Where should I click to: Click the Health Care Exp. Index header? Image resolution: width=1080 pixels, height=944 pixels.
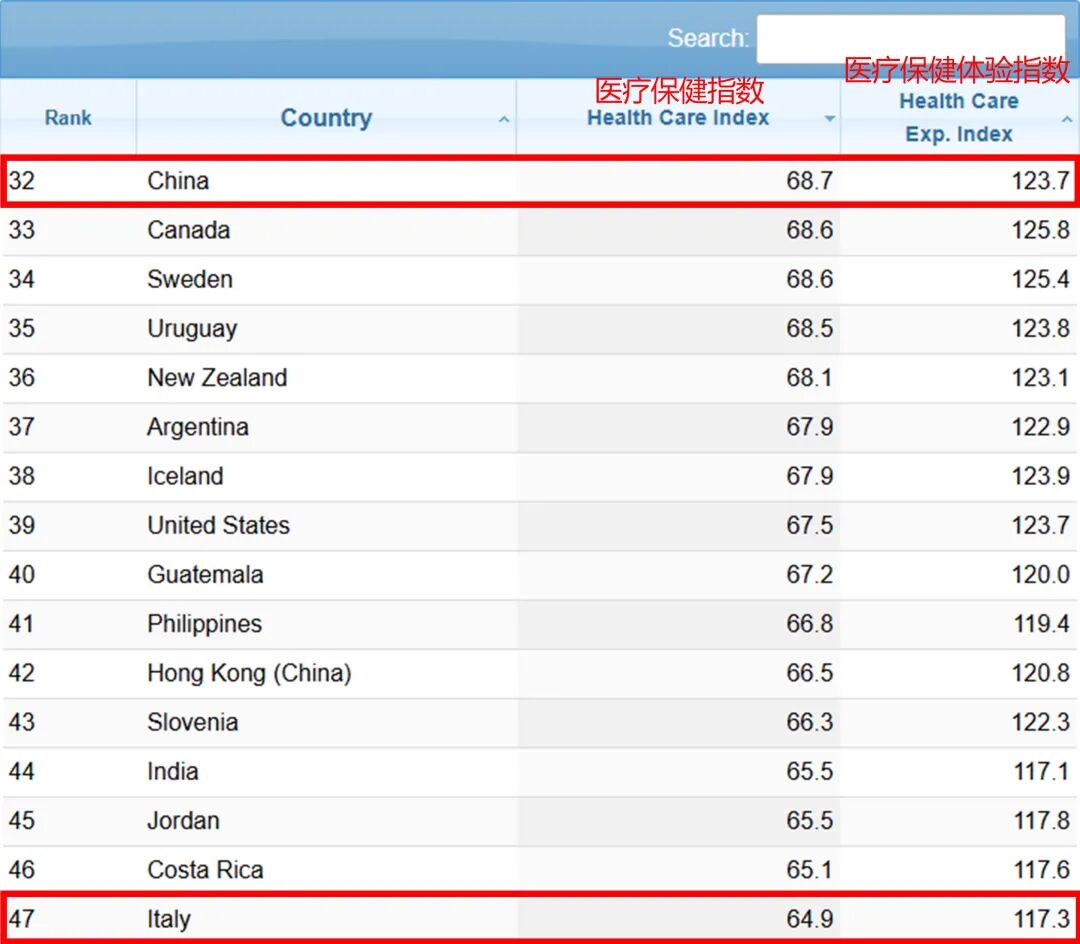[958, 118]
